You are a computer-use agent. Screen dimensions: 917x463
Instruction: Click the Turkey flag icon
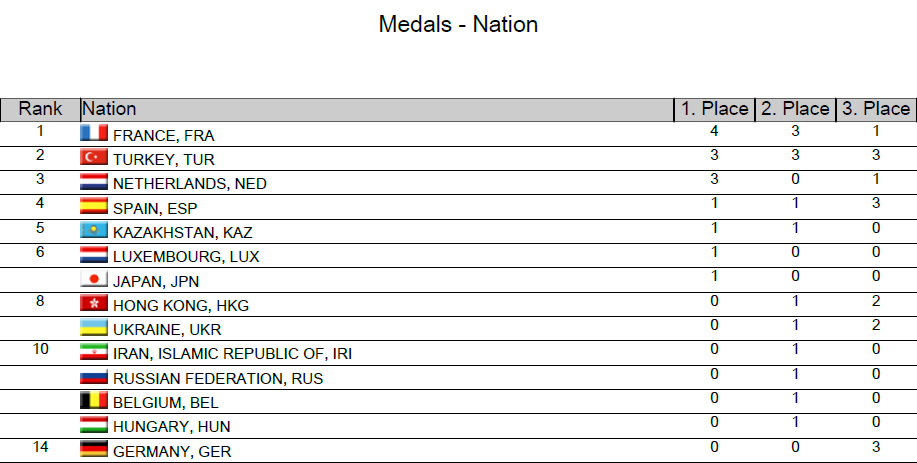pyautogui.click(x=94, y=158)
